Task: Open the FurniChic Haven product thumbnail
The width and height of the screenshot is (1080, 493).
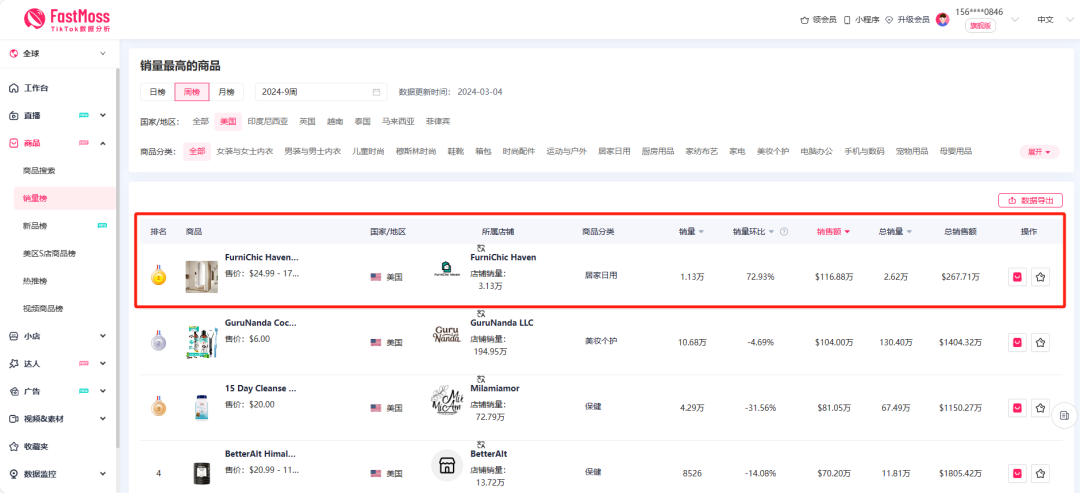Action: (201, 277)
